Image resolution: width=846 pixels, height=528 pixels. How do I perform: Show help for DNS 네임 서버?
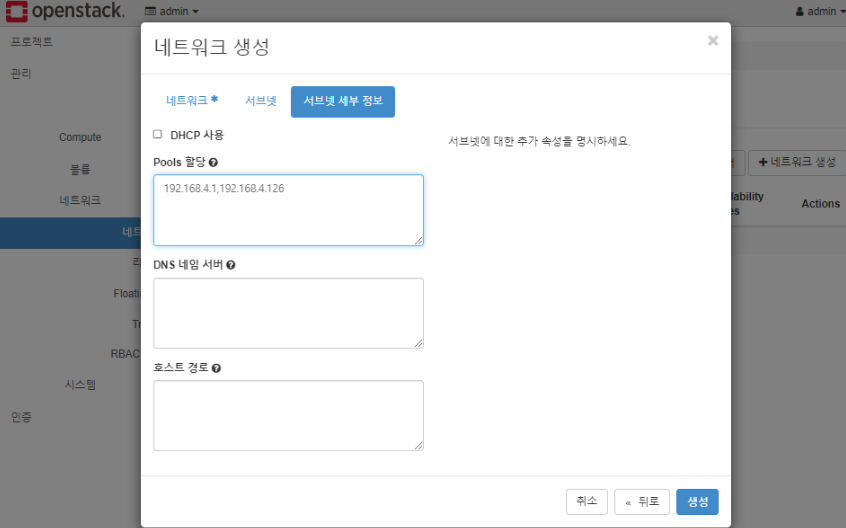[x=230, y=265]
